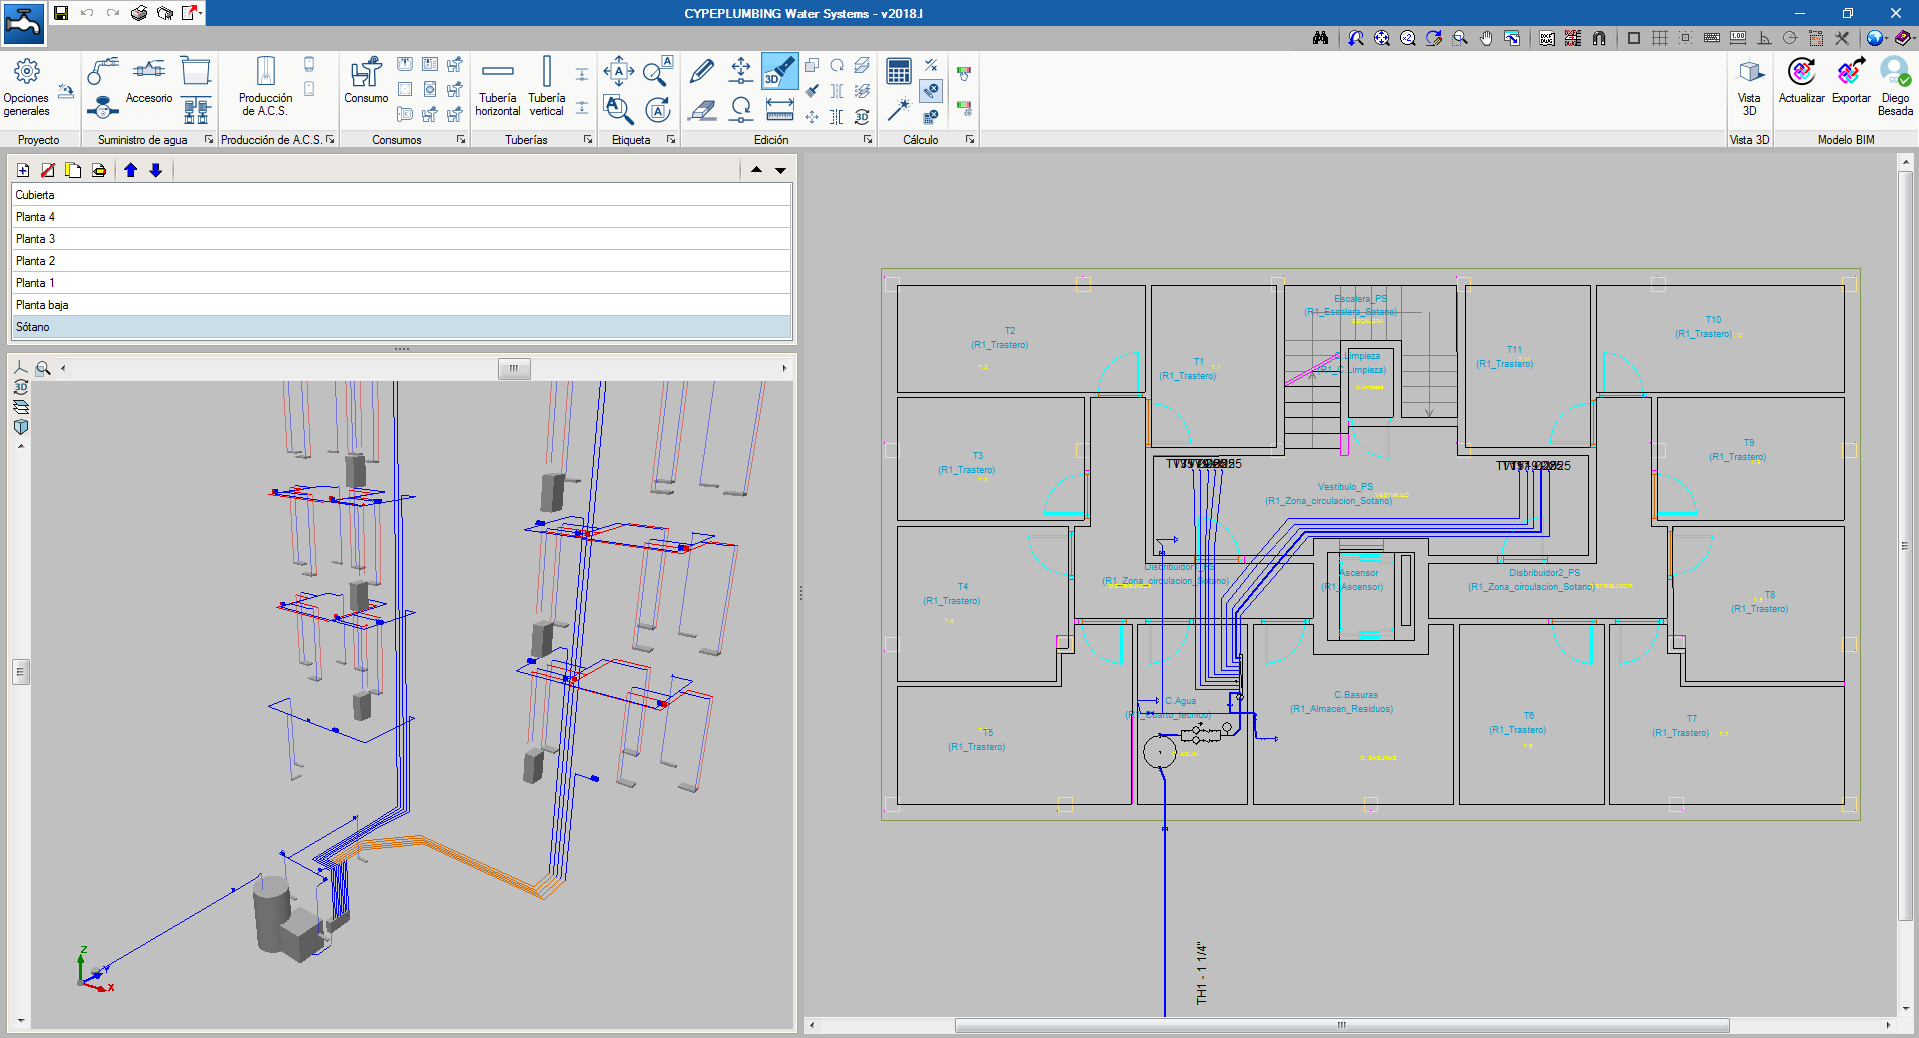Select the pump group tool
Image resolution: width=1919 pixels, height=1038 pixels.
pos(196,109)
